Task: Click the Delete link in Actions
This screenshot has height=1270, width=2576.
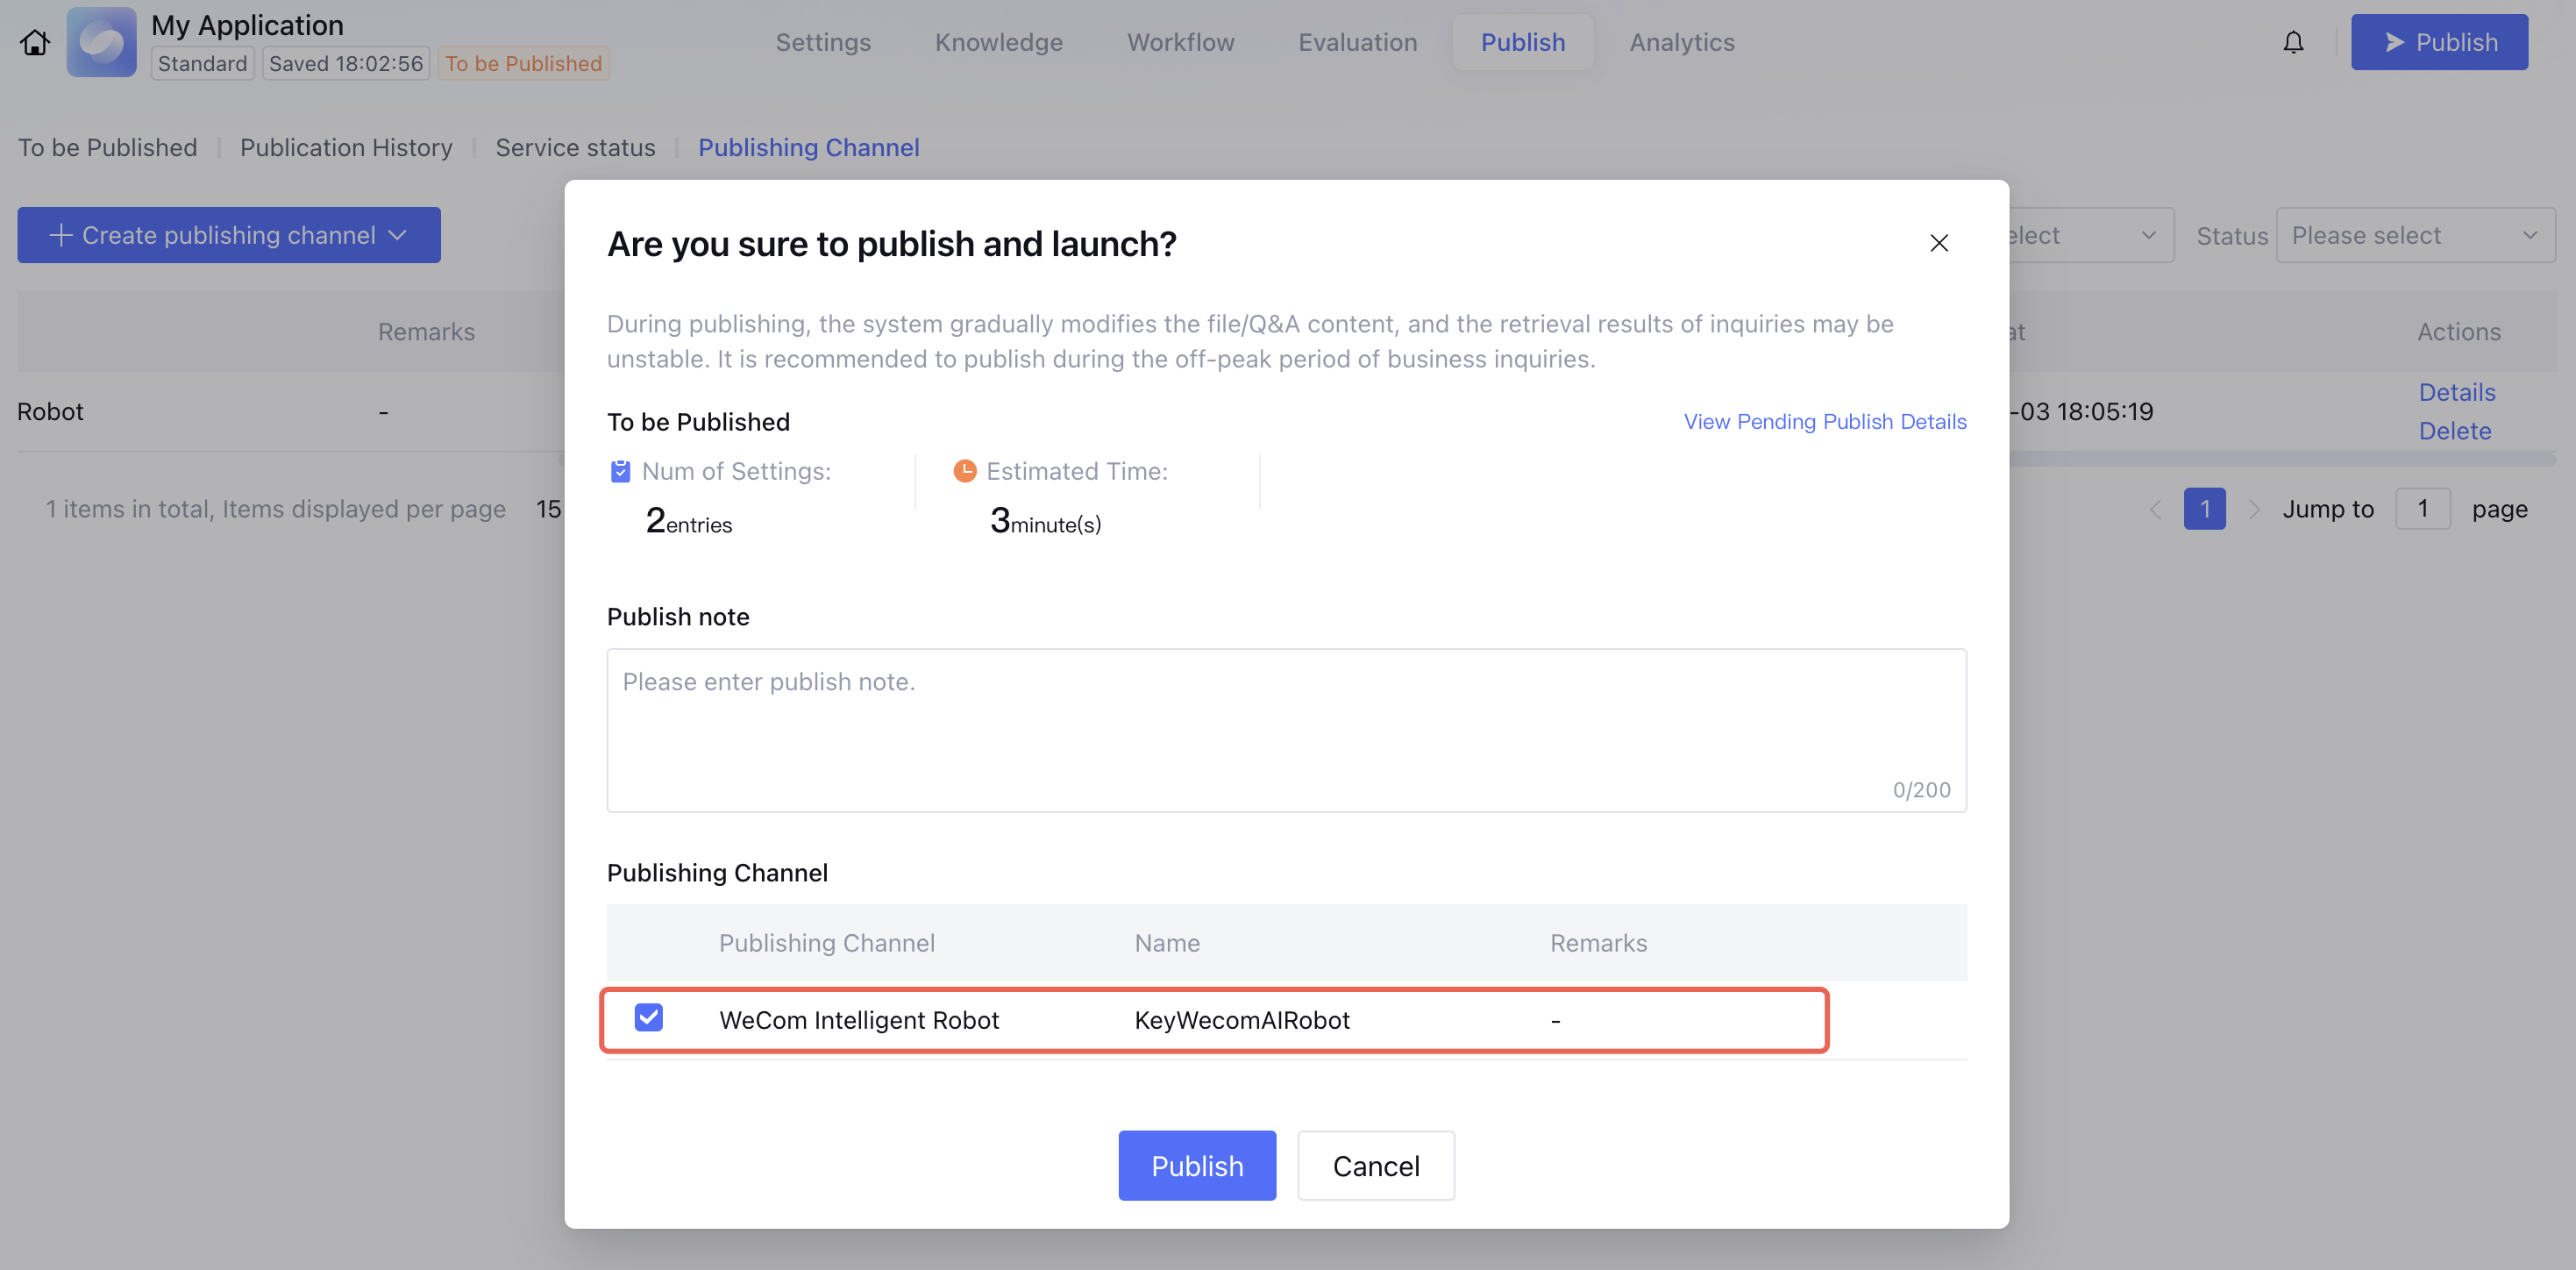Action: [2454, 431]
